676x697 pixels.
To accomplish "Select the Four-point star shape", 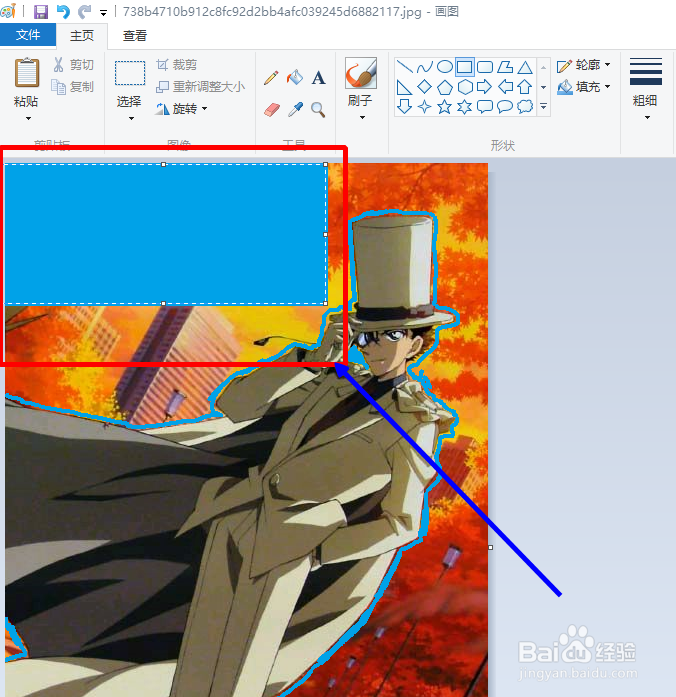I will [424, 107].
